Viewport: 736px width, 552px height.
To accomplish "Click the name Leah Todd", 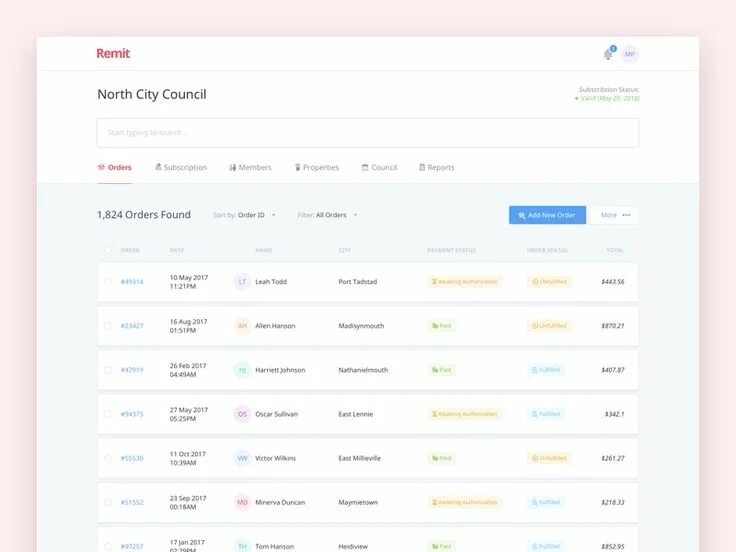I will click(x=271, y=282).
